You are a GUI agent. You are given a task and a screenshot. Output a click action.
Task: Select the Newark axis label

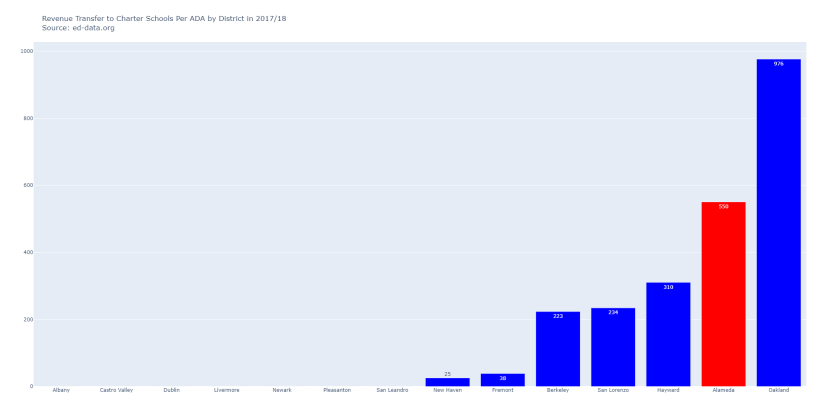(x=282, y=390)
